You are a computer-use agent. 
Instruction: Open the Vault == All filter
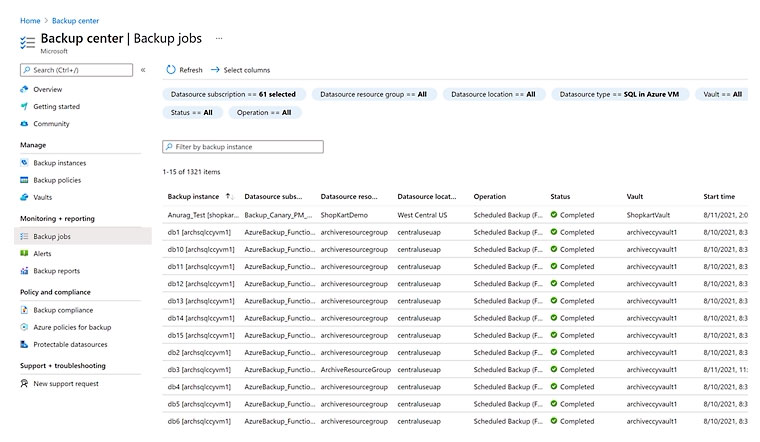tap(722, 95)
